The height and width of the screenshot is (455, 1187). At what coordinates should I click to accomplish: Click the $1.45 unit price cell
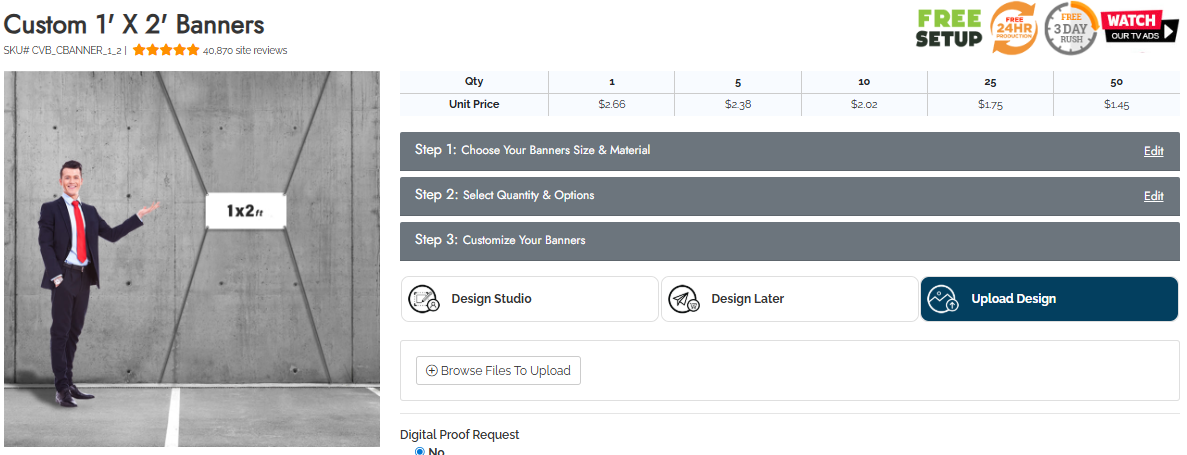(x=1117, y=104)
